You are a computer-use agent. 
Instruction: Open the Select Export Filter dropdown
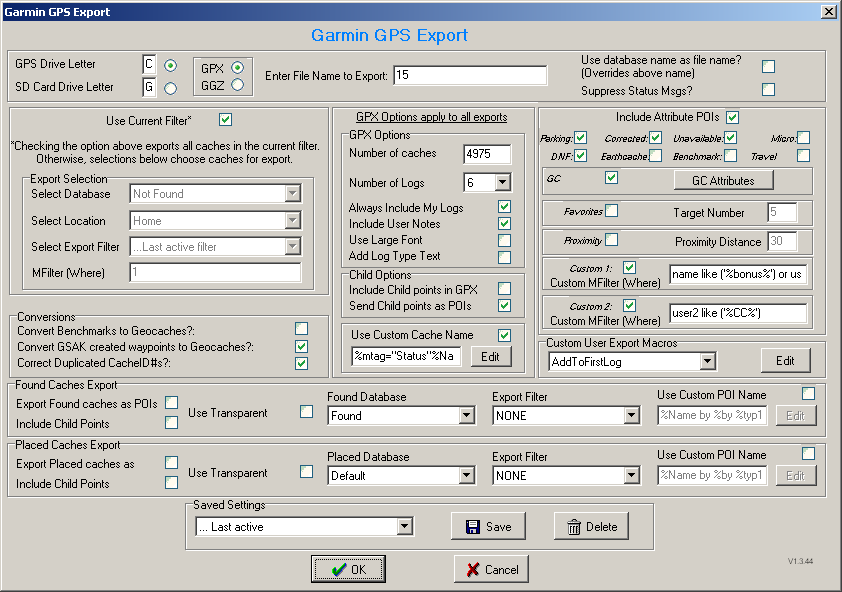click(292, 247)
